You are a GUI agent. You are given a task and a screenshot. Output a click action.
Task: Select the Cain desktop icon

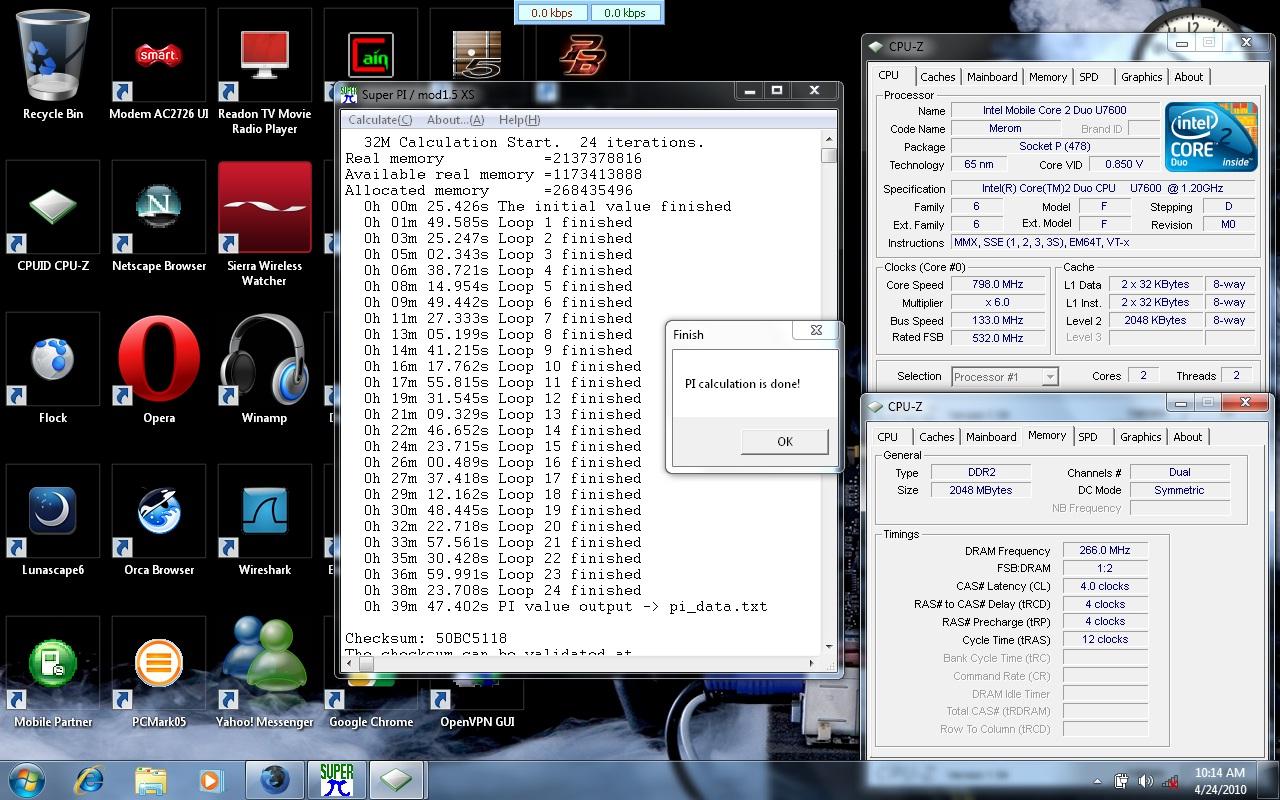[371, 55]
